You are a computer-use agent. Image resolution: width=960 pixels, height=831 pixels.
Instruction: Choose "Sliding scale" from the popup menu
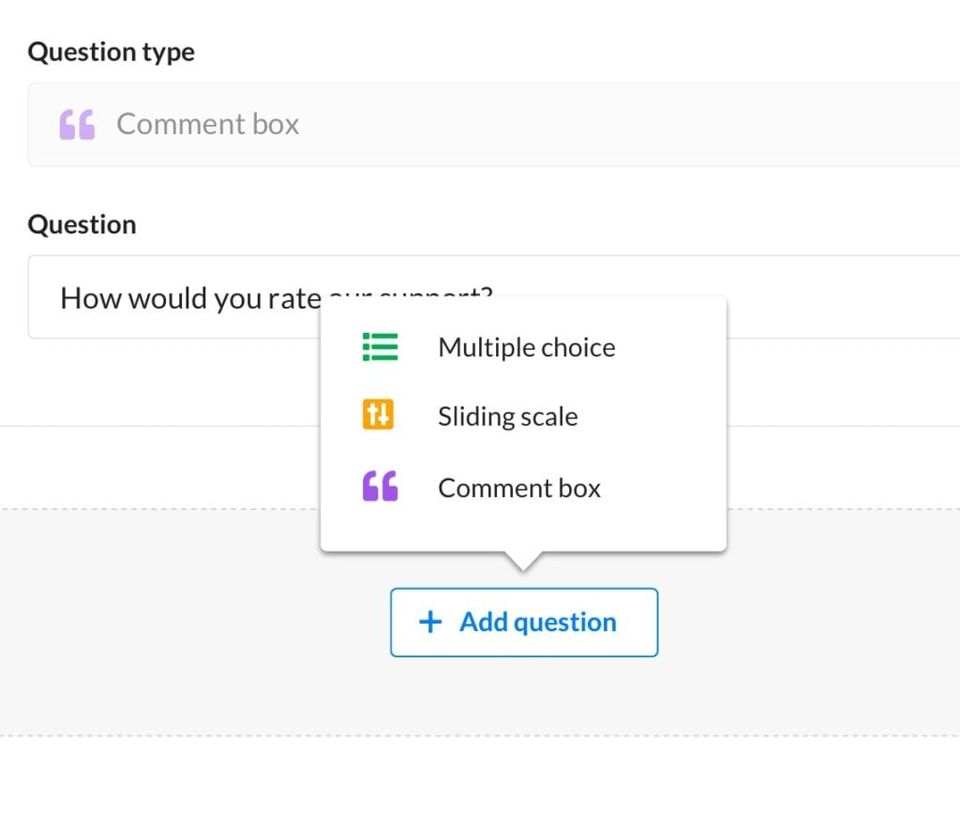pyautogui.click(x=507, y=416)
